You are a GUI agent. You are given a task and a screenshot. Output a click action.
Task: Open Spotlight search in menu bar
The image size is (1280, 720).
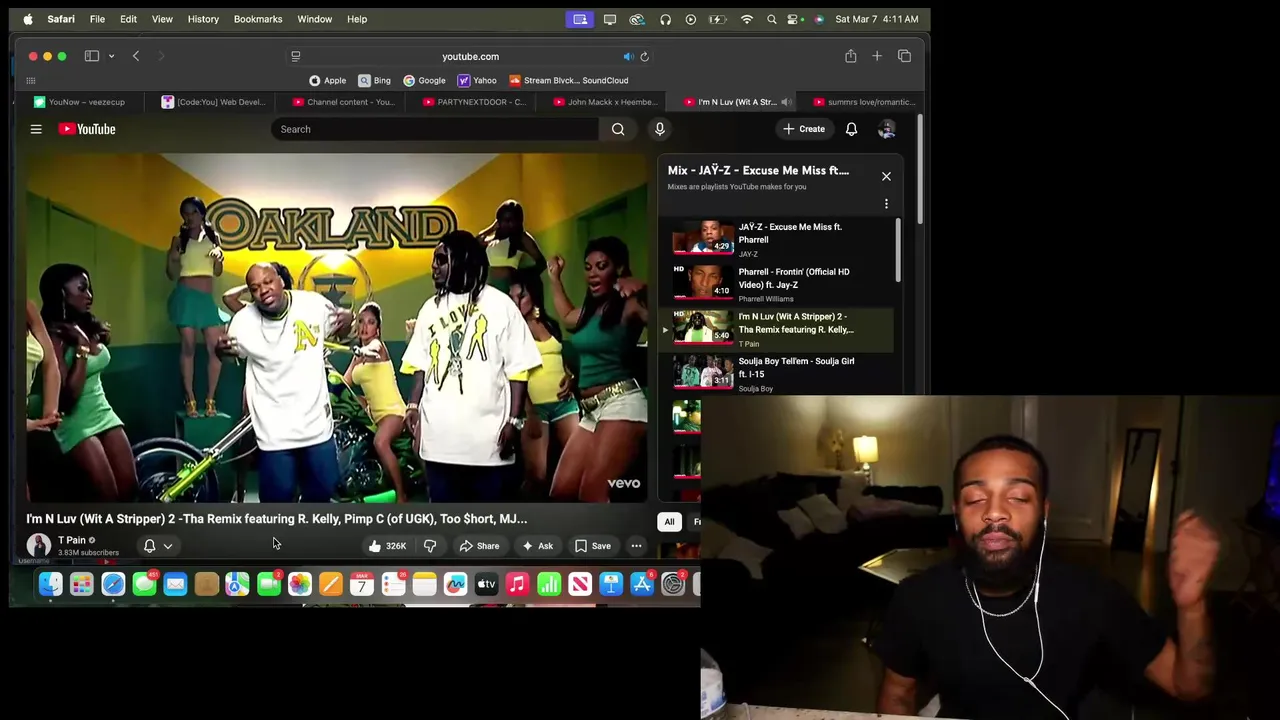pos(771,19)
